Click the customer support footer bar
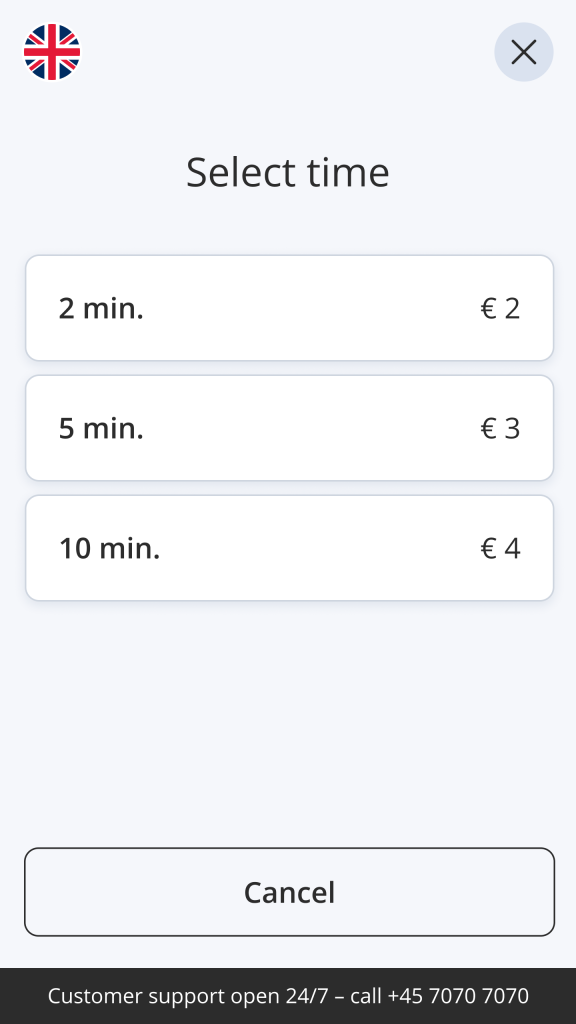This screenshot has height=1024, width=576. [x=288, y=996]
